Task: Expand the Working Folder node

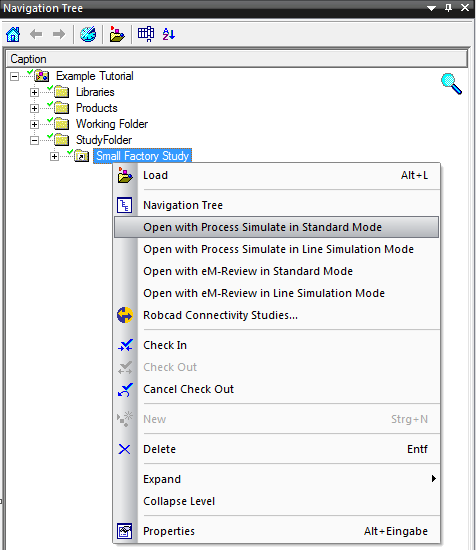Action: pyautogui.click(x=34, y=125)
